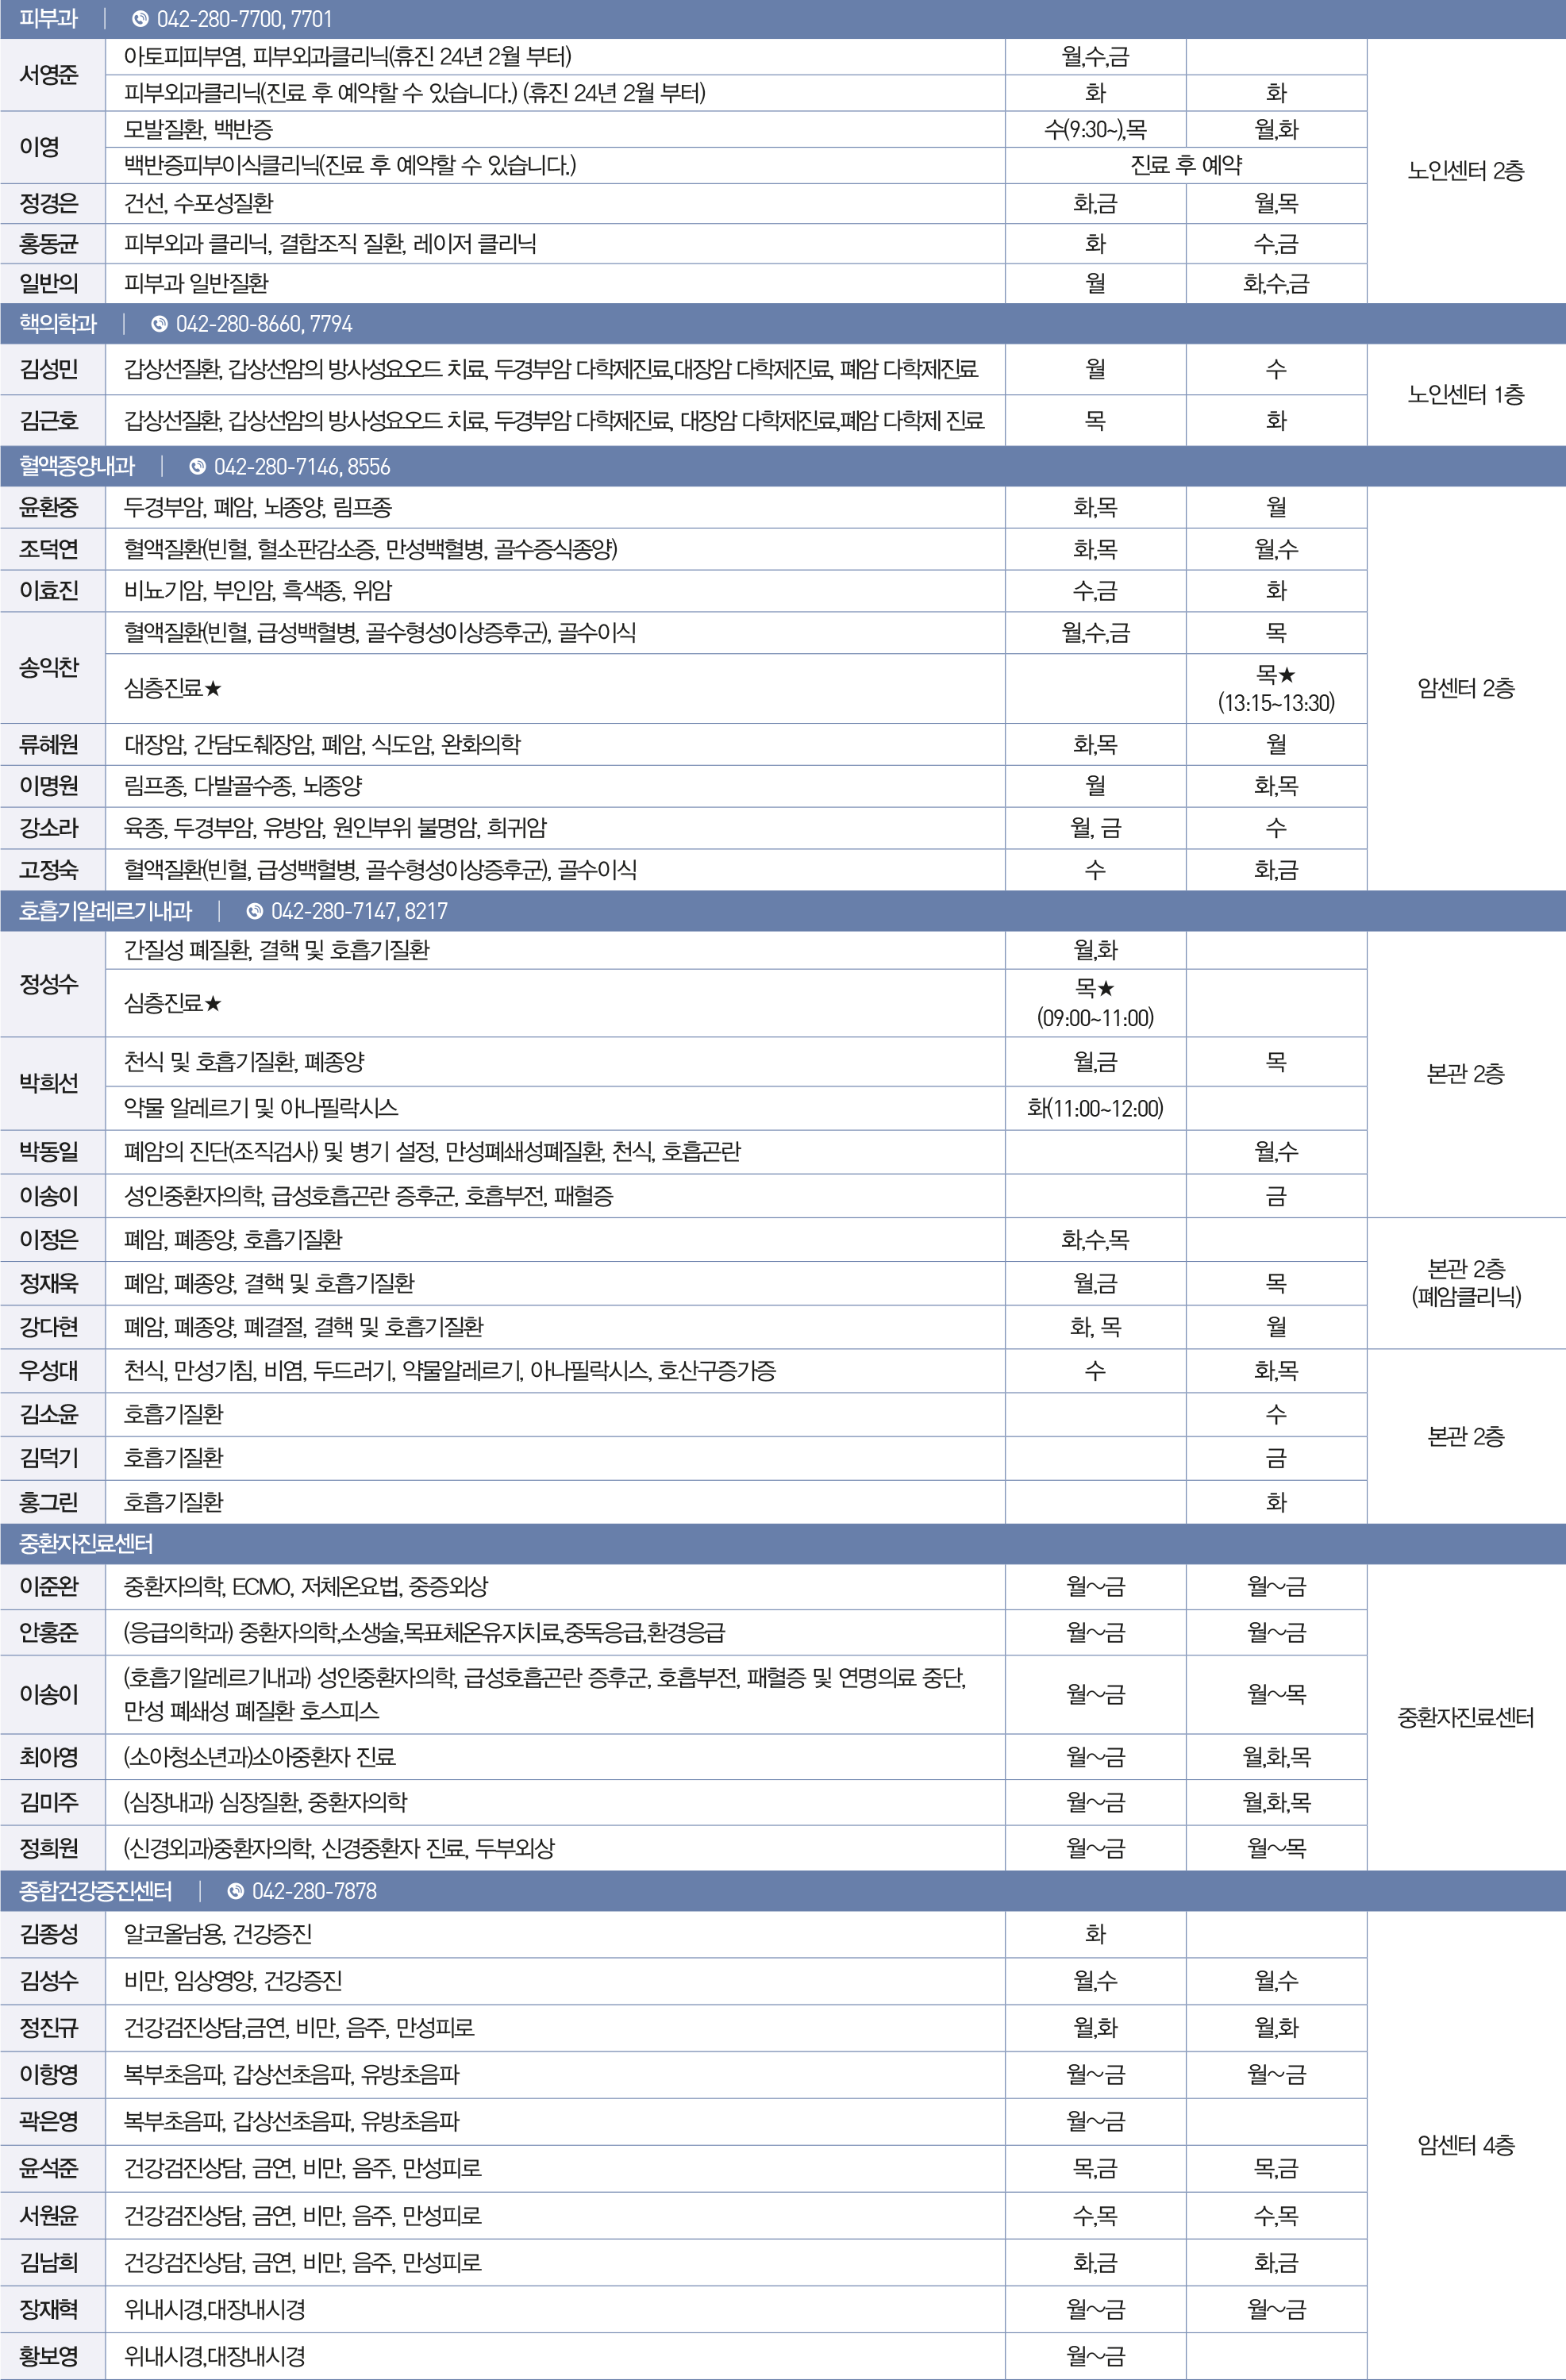Select doctor name 조덕연
The image size is (1566, 2380).
pos(49,549)
